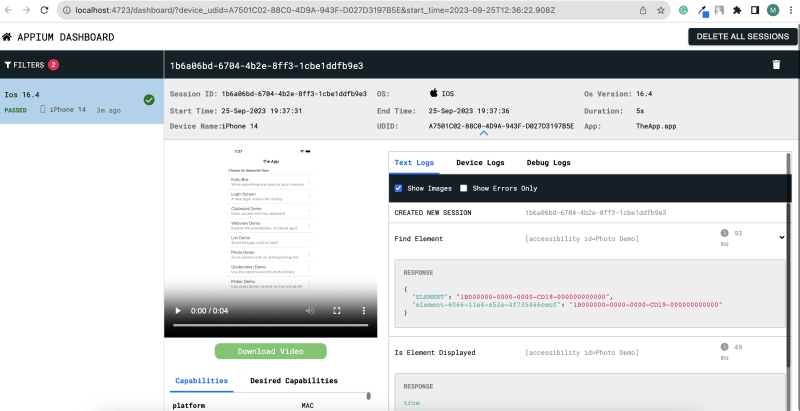800x411 pixels.
Task: Click the filters count badge 2
Action: [x=54, y=65]
